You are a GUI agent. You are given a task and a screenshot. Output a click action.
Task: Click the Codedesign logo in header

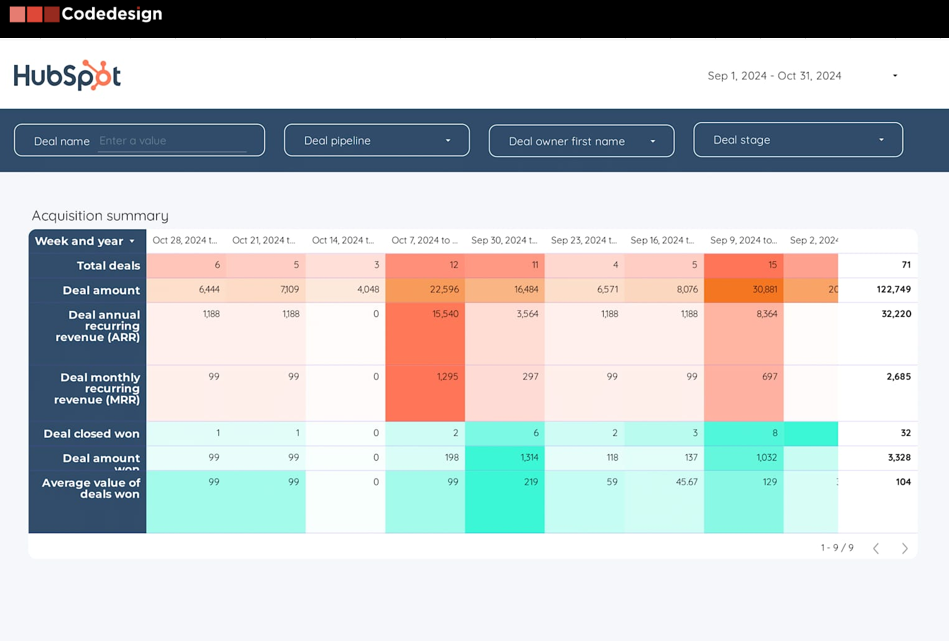86,14
